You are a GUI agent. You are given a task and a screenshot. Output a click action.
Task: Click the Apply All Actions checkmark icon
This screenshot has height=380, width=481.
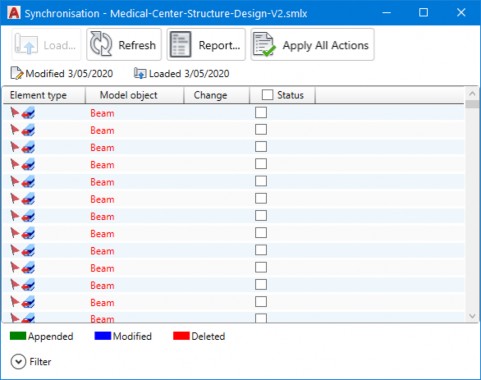click(264, 44)
